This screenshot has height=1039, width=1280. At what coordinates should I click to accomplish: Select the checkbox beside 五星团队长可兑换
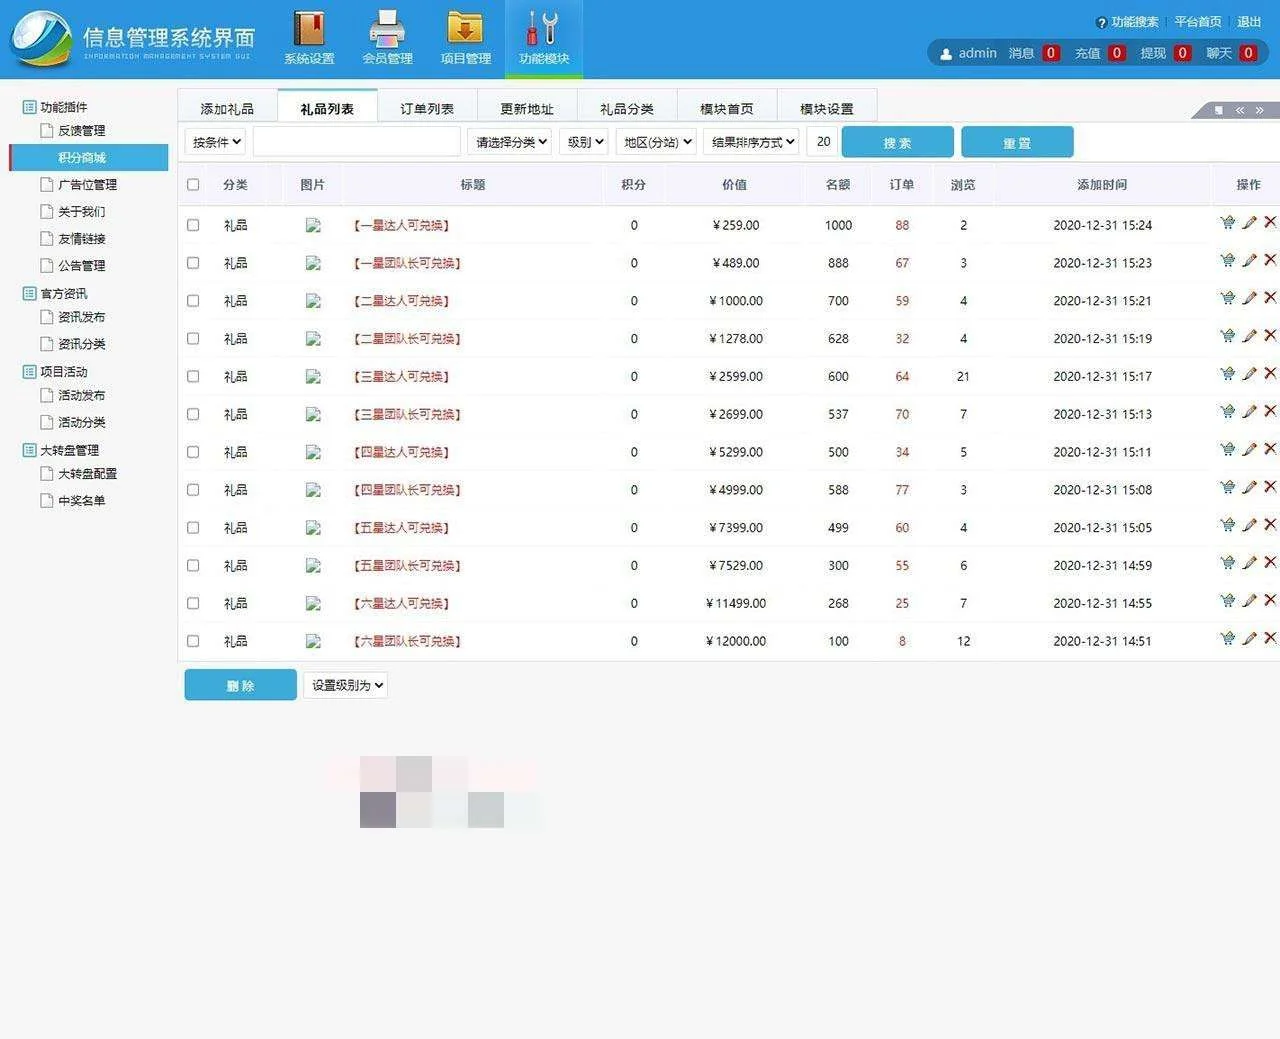click(x=193, y=566)
